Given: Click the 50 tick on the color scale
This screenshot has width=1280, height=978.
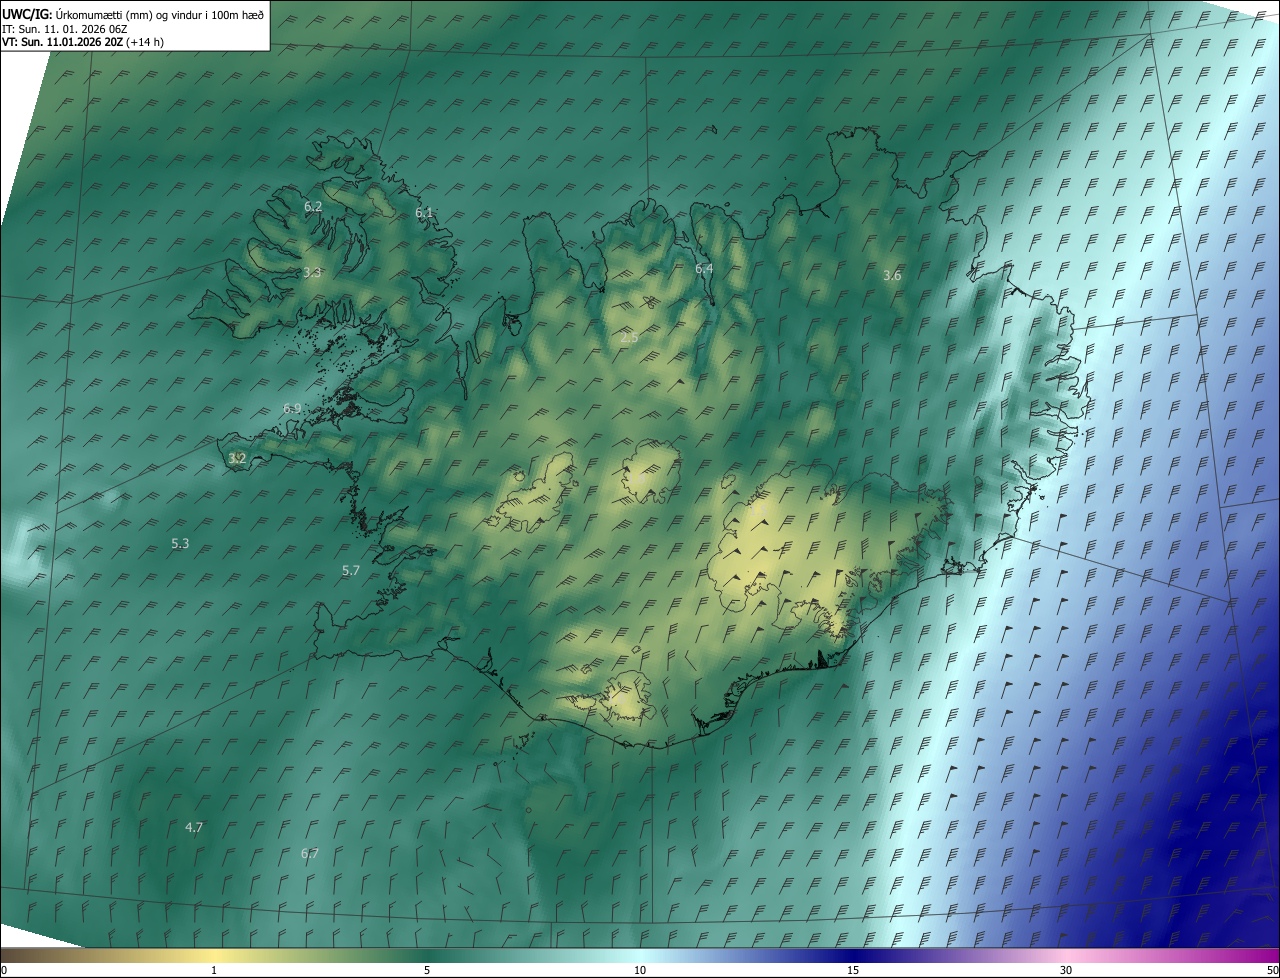Looking at the screenshot, I should pos(1272,970).
